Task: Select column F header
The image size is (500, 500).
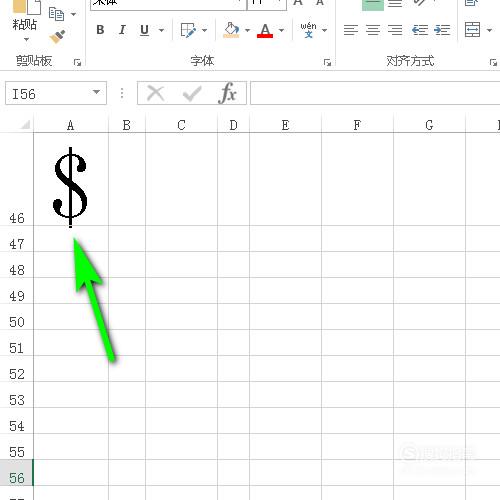Action: (x=357, y=125)
